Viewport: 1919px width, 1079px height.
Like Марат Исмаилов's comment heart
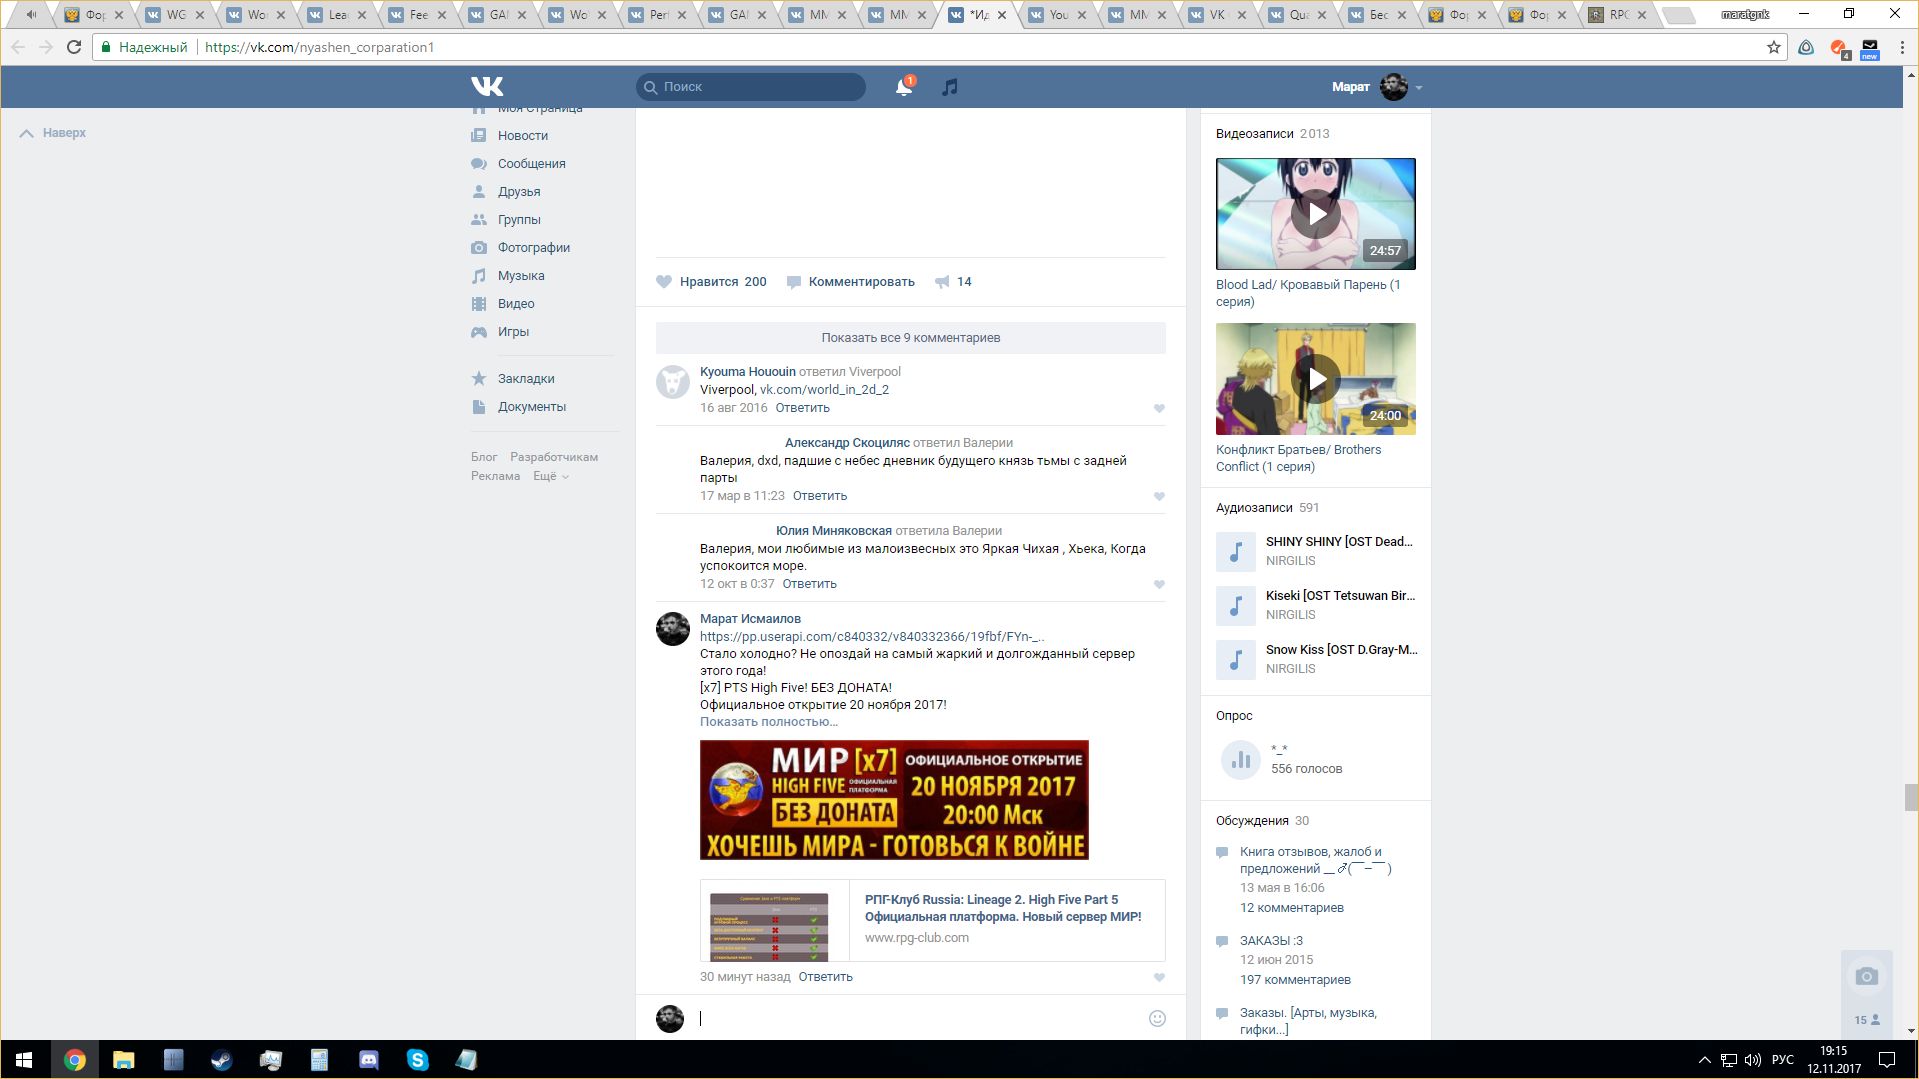[x=1159, y=977]
